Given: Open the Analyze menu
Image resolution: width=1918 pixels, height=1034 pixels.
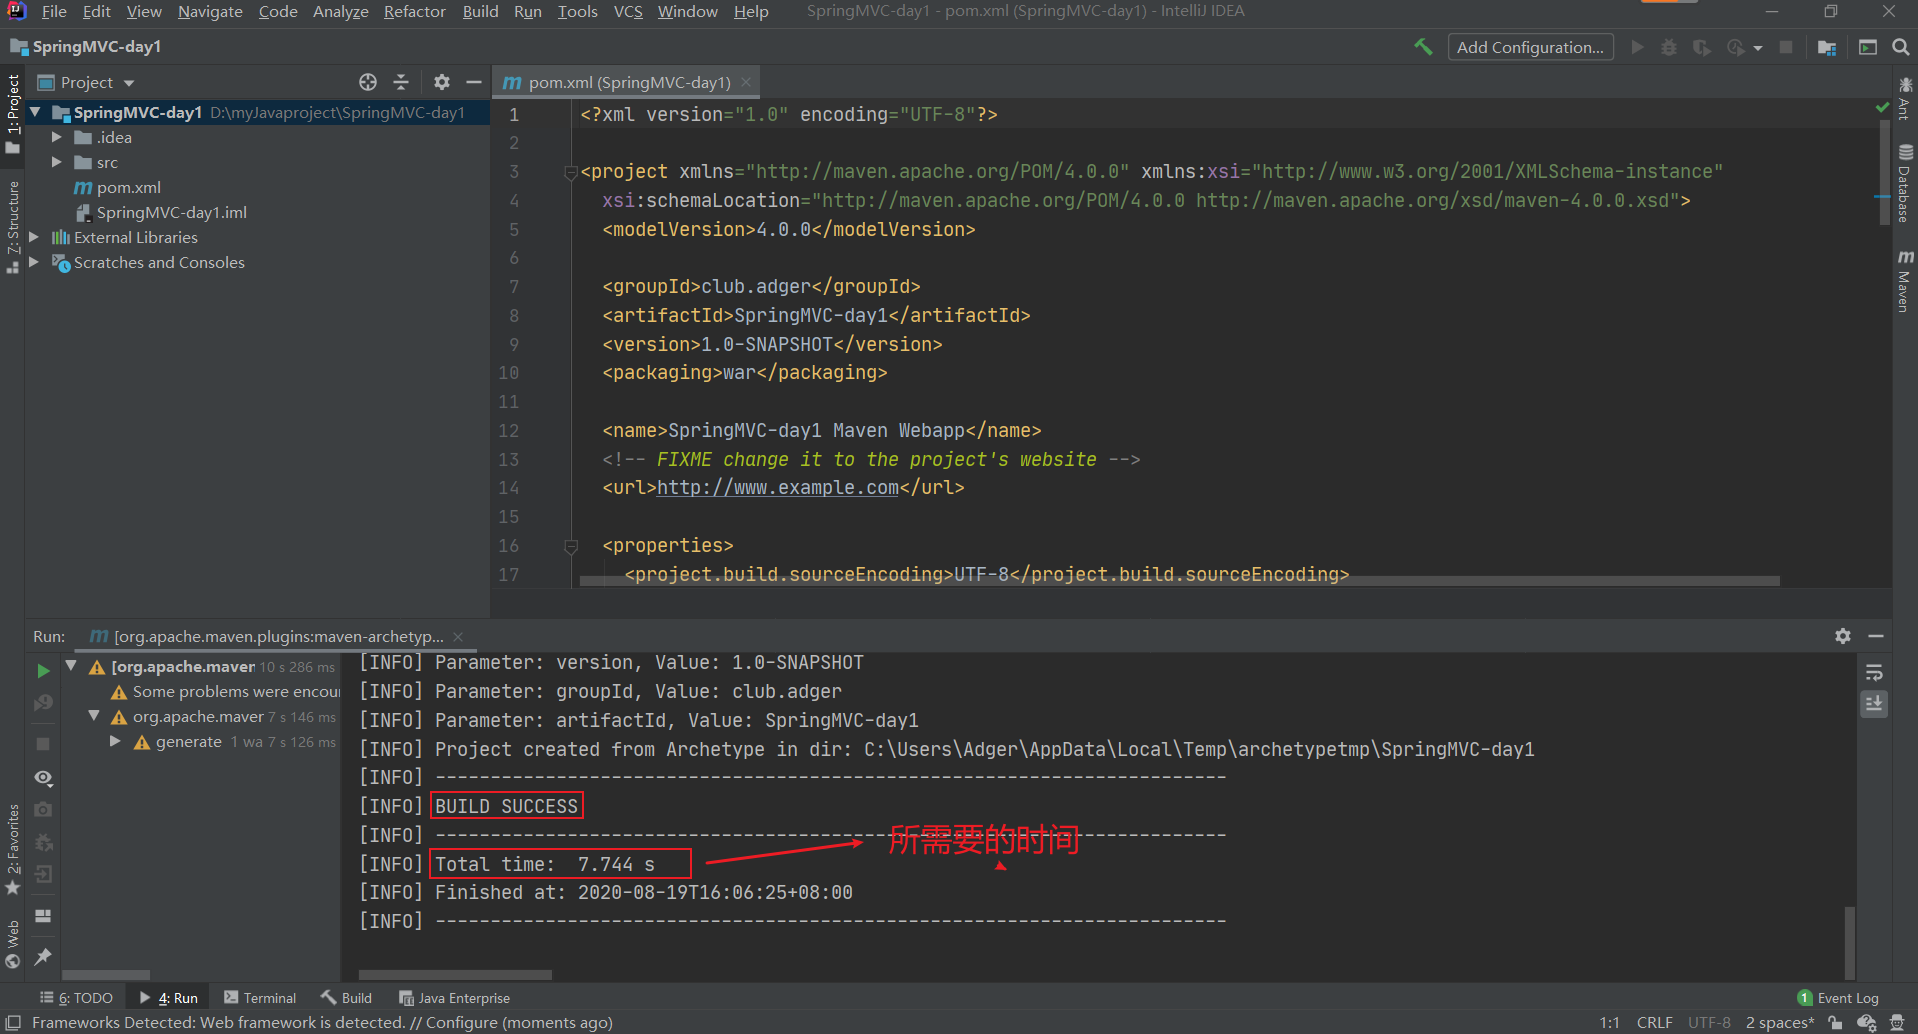Looking at the screenshot, I should tap(340, 11).
